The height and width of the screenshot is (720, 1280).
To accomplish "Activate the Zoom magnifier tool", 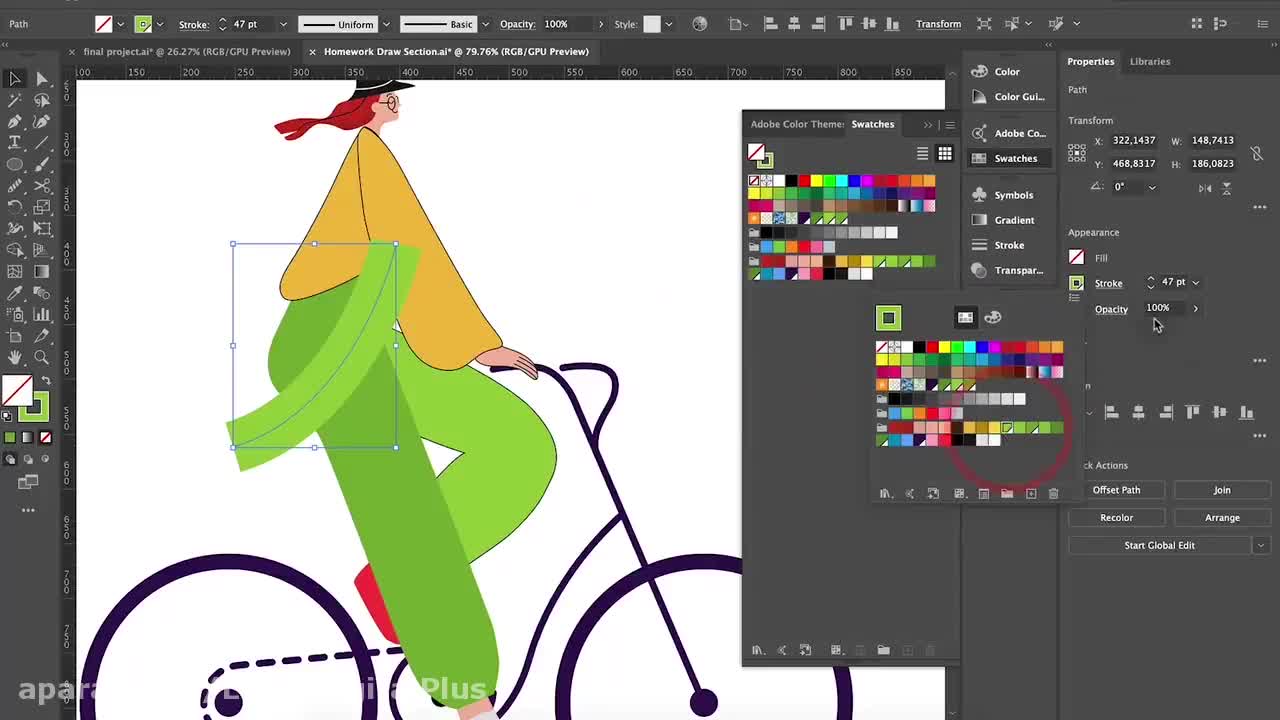I will pyautogui.click(x=42, y=357).
